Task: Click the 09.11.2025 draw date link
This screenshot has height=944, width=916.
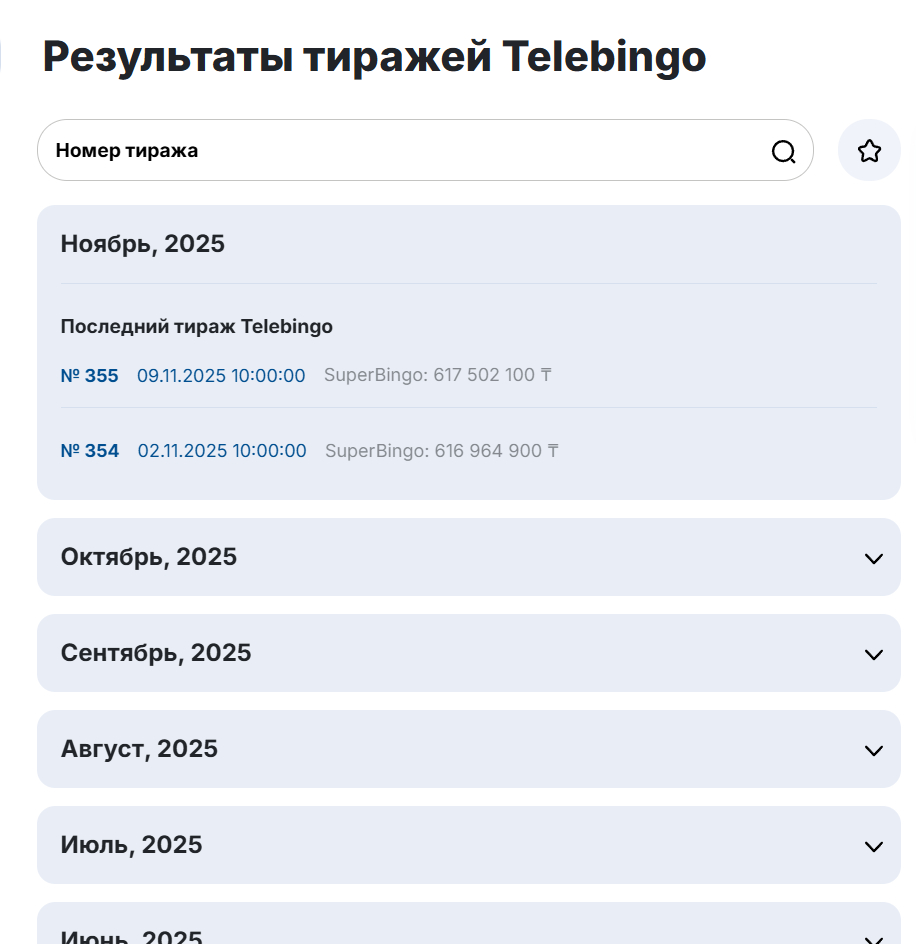Action: pyautogui.click(x=221, y=376)
